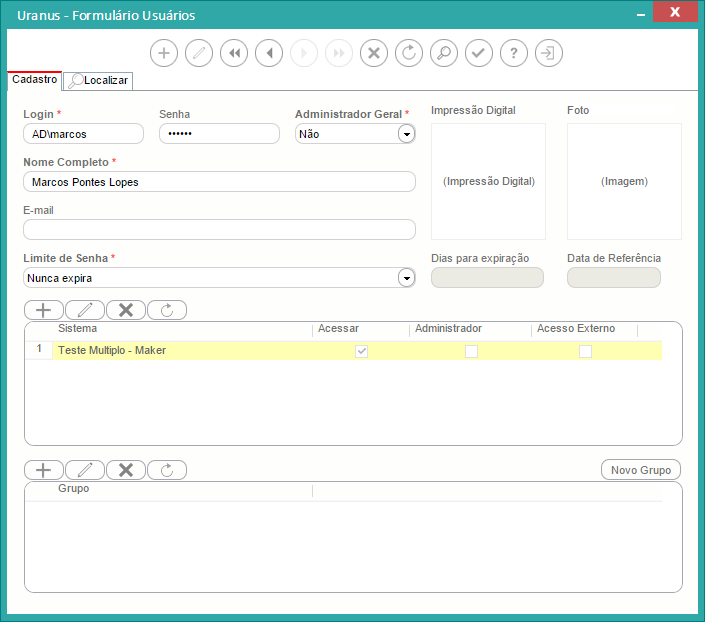Click the Nome Completo field
This screenshot has height=622, width=705.
coord(219,182)
